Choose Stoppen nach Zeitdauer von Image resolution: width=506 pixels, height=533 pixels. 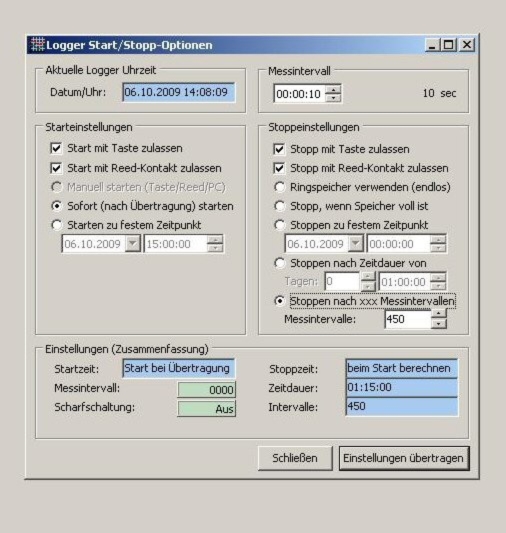click(279, 263)
